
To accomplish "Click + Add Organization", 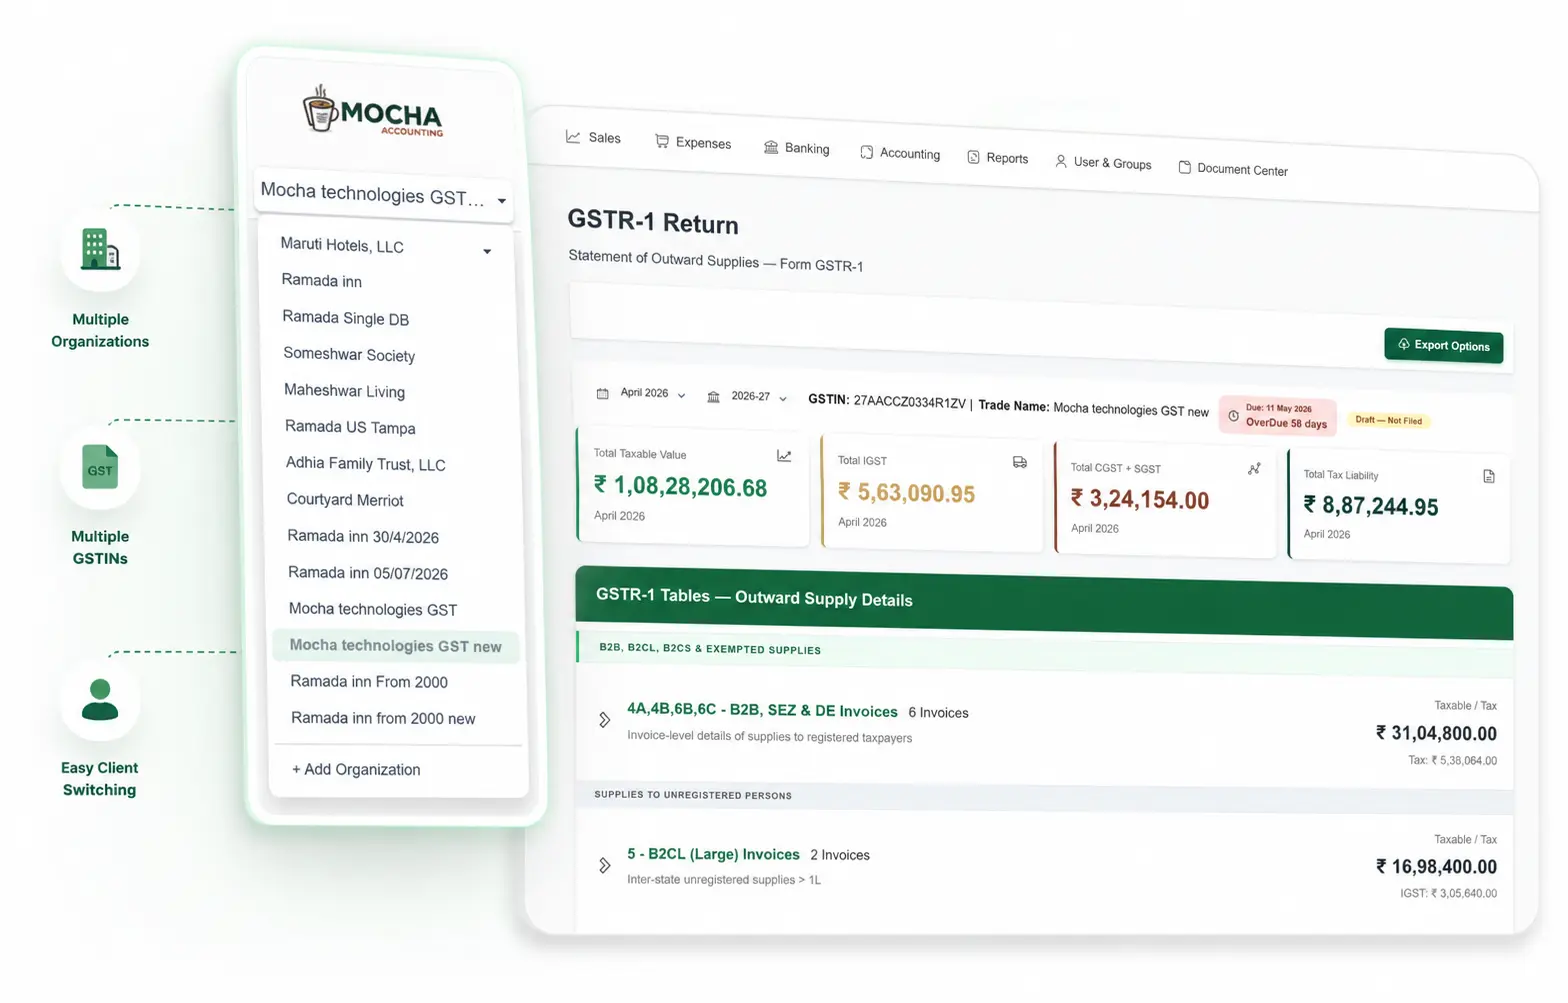I will [356, 769].
